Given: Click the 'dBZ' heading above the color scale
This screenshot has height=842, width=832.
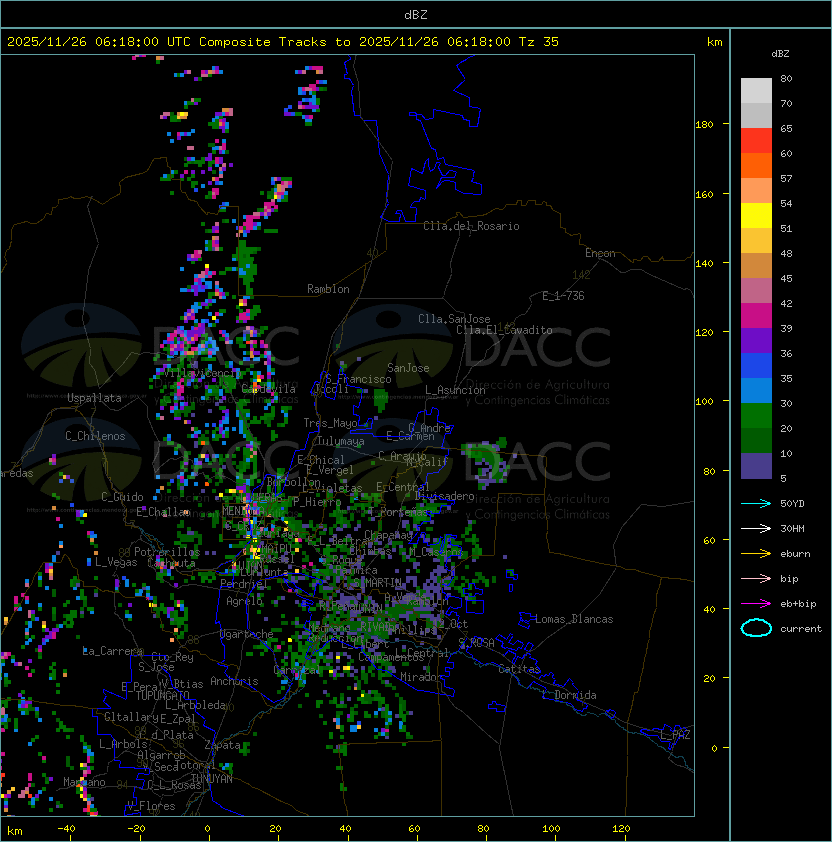Looking at the screenshot, I should point(780,54).
